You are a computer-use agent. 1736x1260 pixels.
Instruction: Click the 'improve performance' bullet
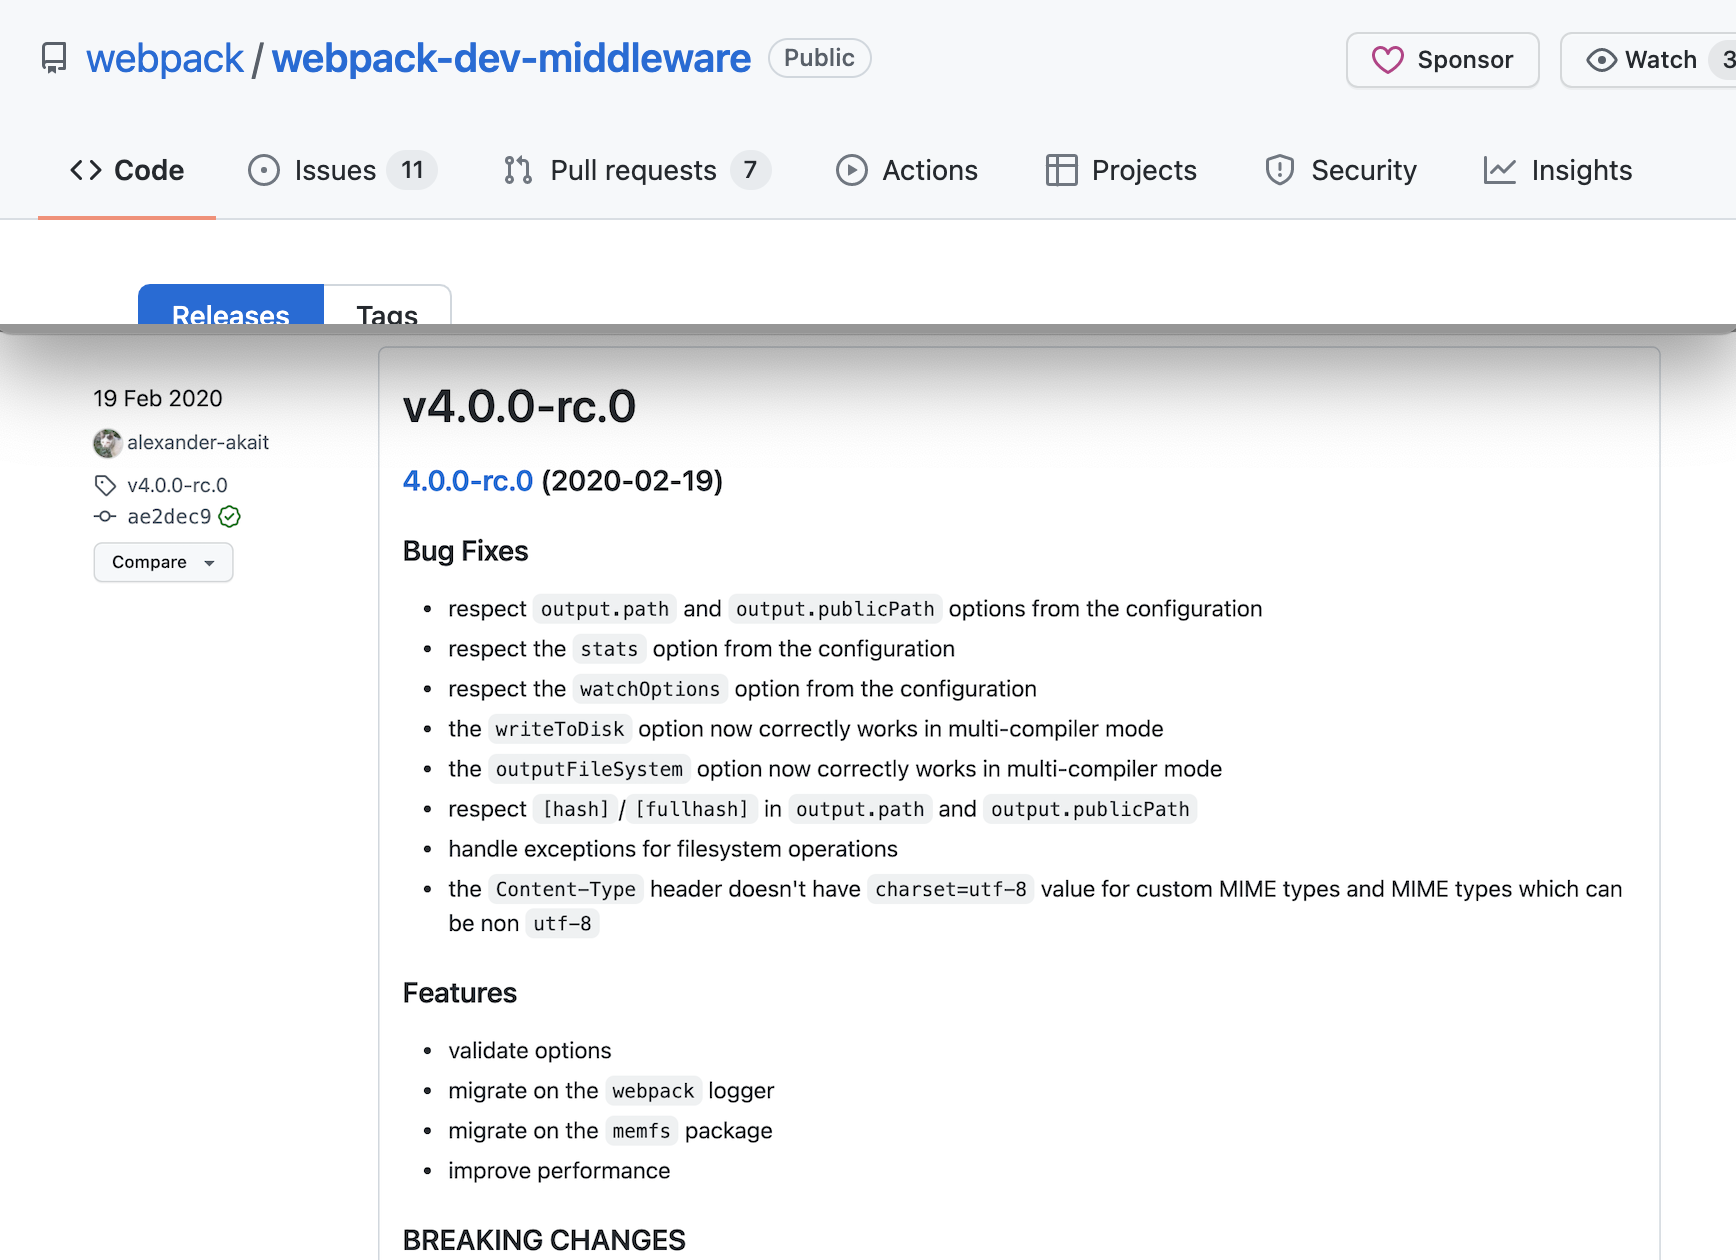[x=559, y=1171]
